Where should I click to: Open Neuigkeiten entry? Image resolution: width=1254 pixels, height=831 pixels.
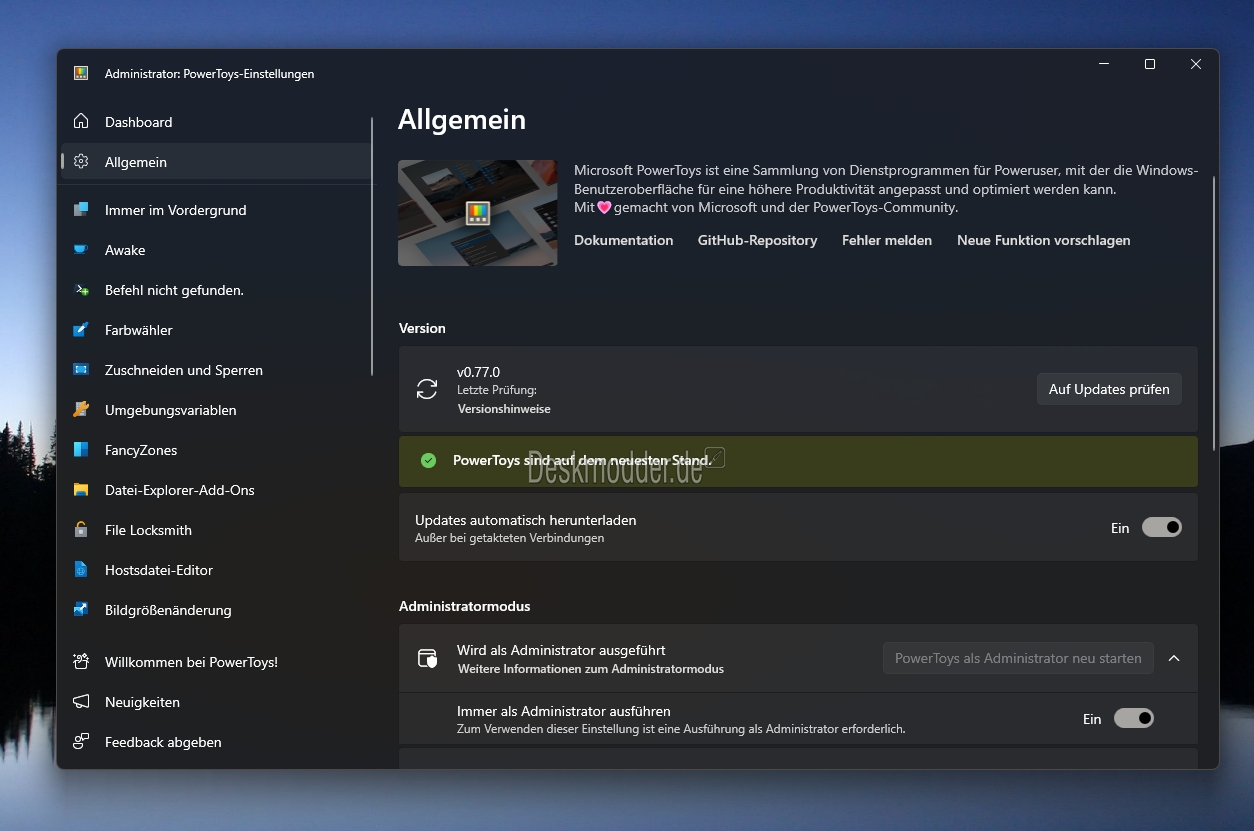(215, 702)
